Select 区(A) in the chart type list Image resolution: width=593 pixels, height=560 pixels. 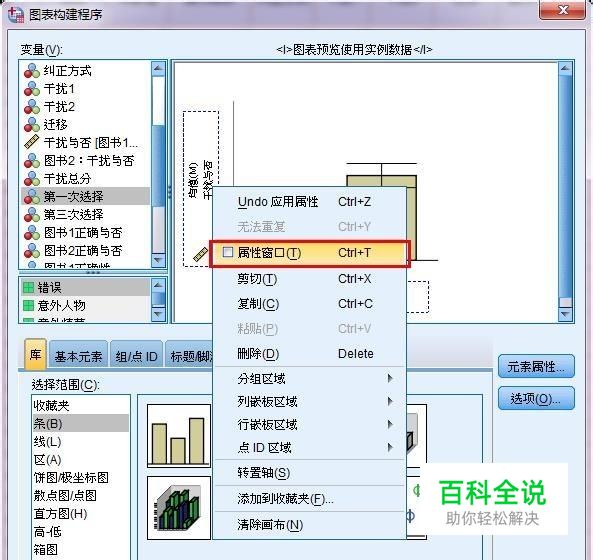[x=80, y=459]
